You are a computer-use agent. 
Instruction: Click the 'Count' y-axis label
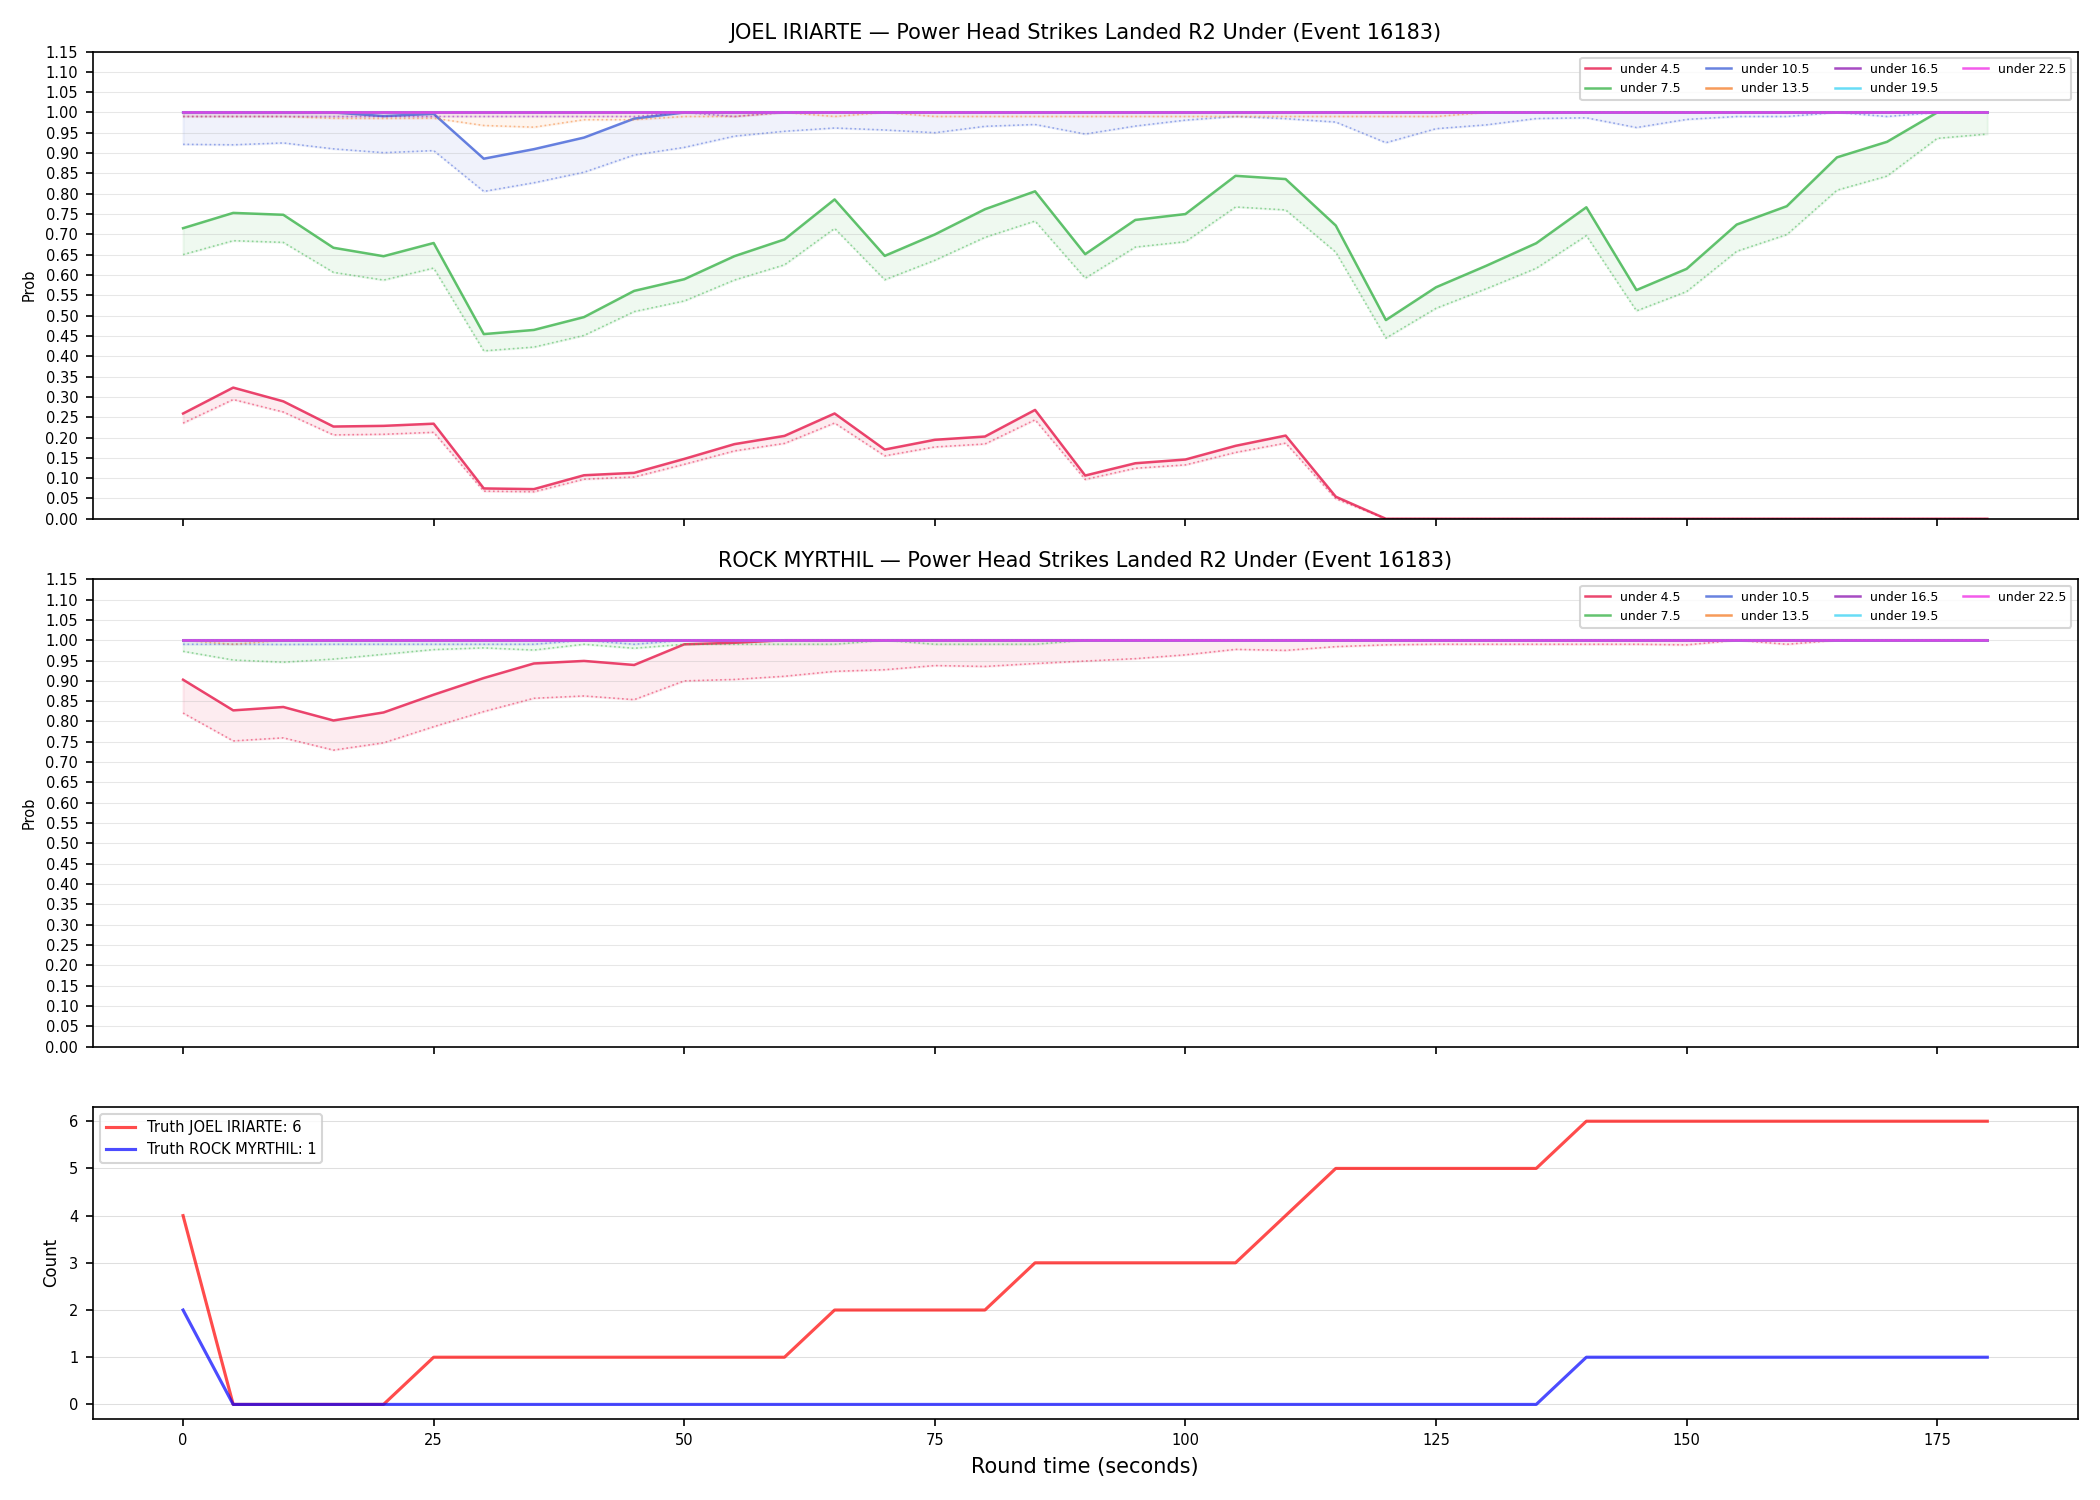(x=50, y=1263)
